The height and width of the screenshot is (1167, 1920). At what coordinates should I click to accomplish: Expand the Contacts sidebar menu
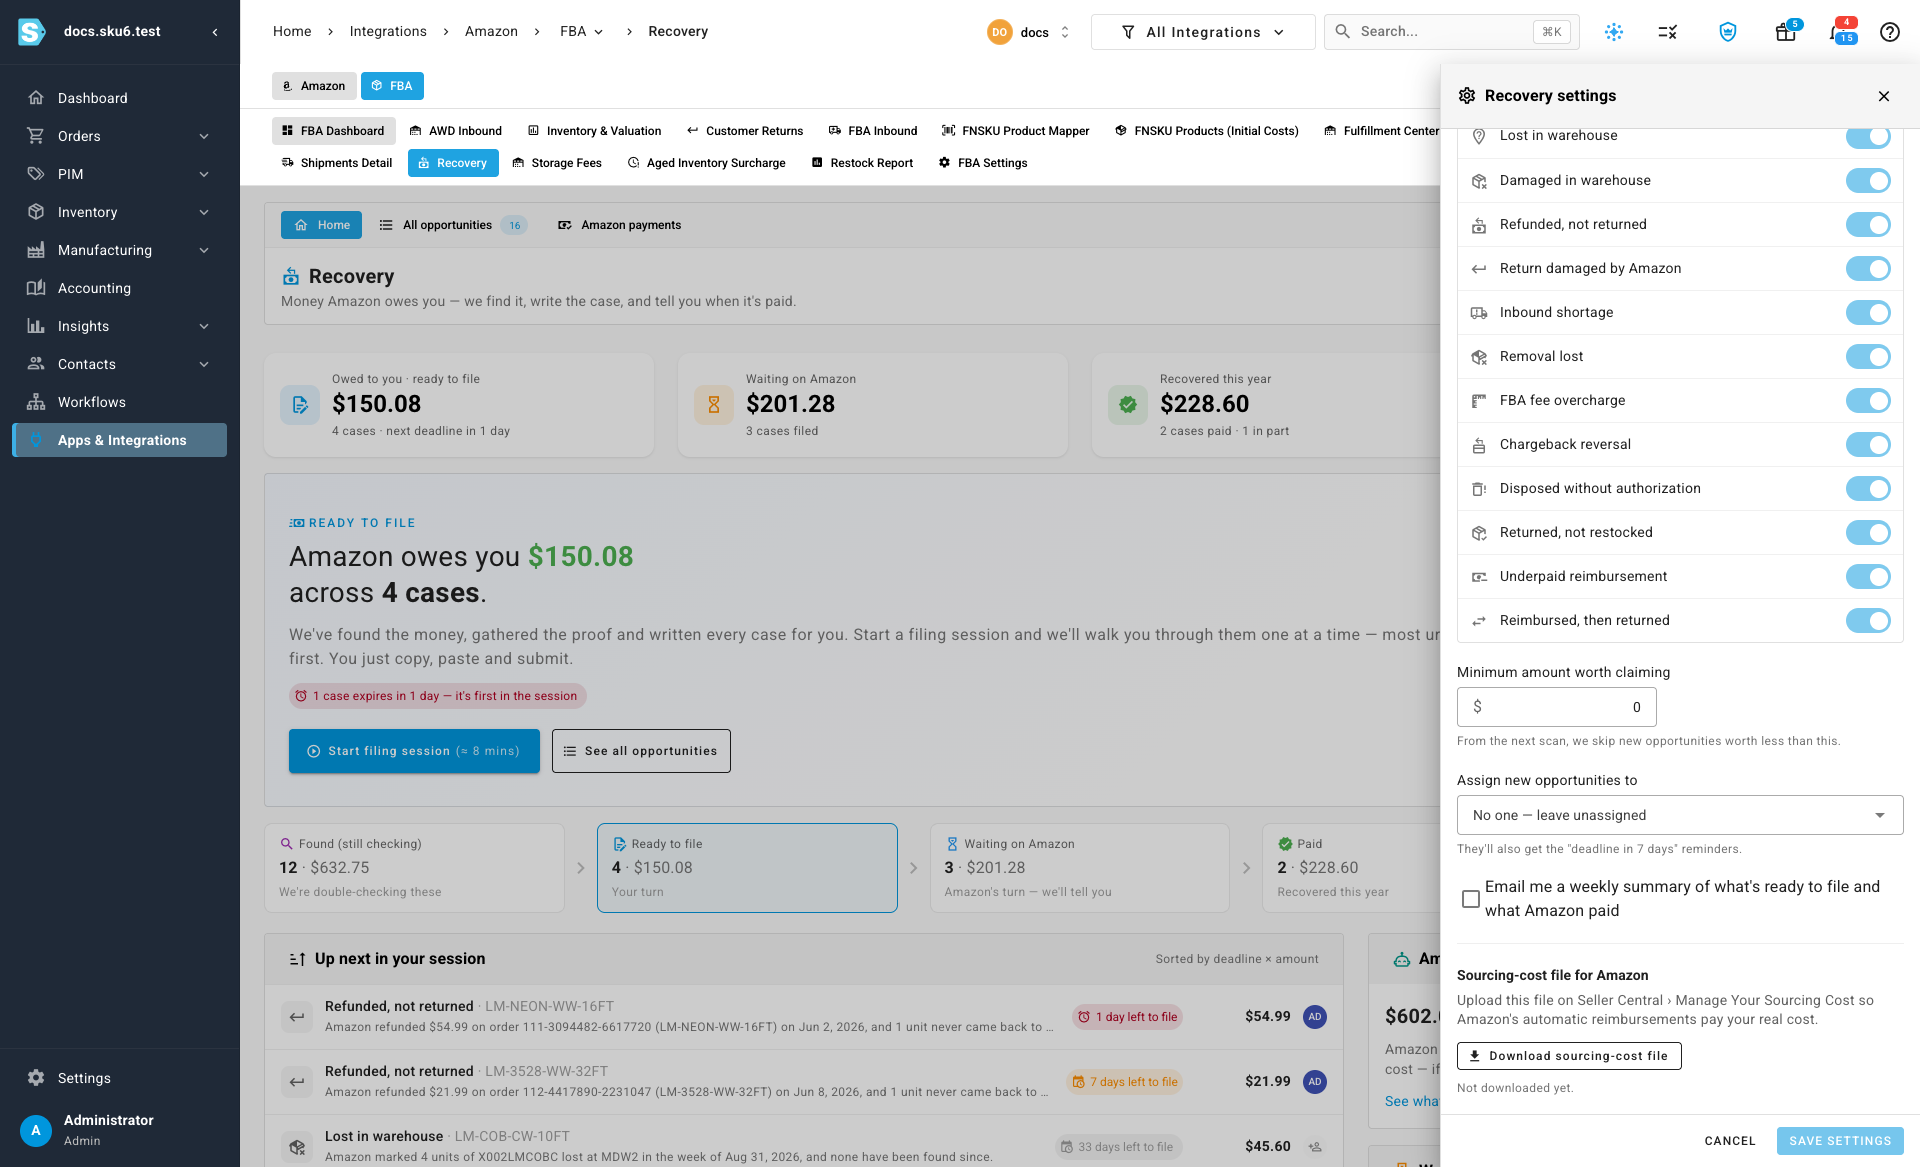click(120, 364)
